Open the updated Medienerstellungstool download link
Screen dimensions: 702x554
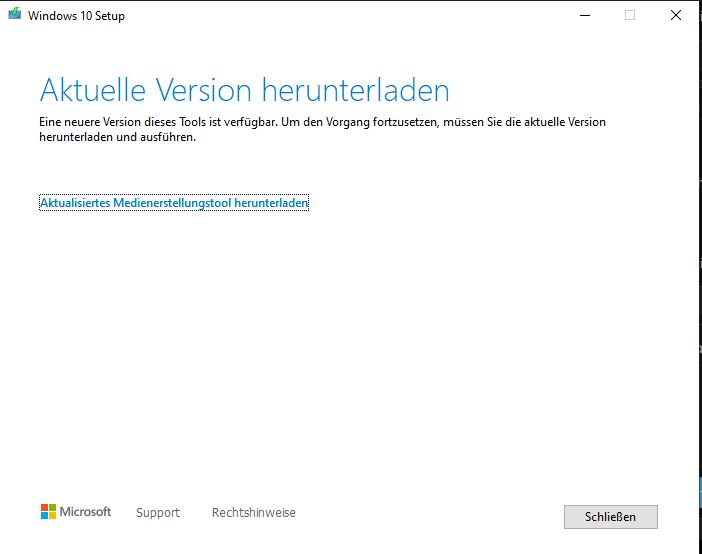174,203
